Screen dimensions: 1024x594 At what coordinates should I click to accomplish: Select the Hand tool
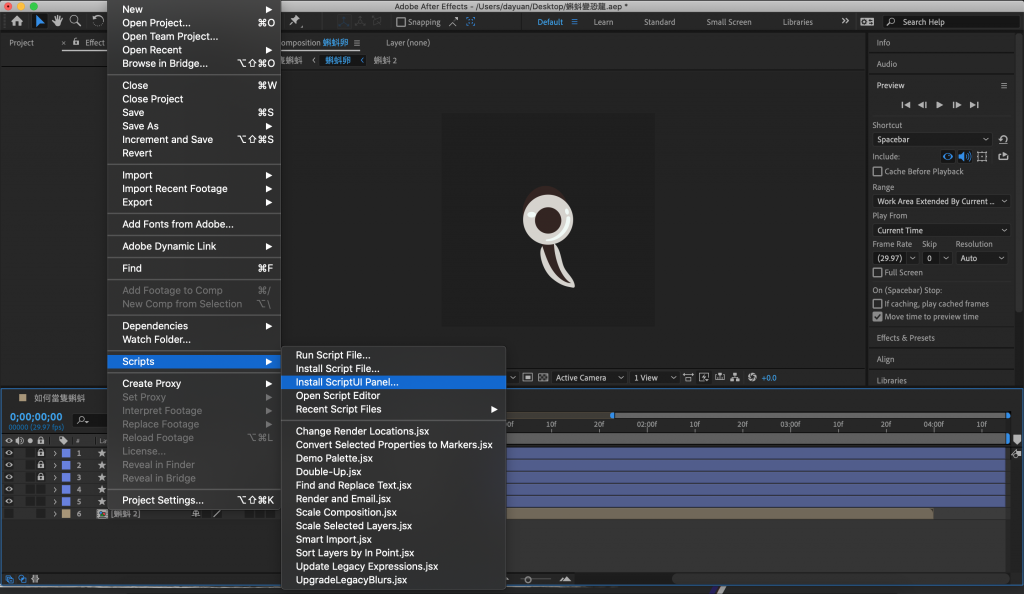tap(58, 21)
